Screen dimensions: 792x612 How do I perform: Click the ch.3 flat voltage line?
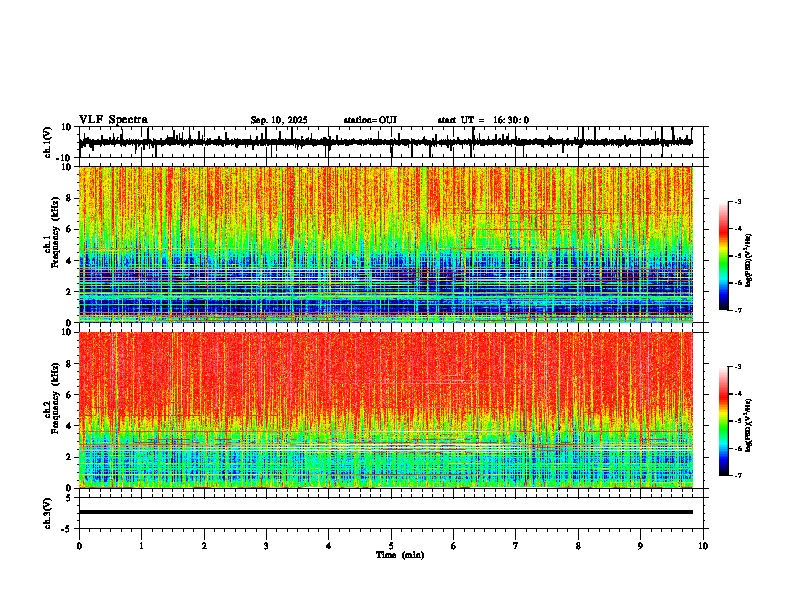pos(386,512)
